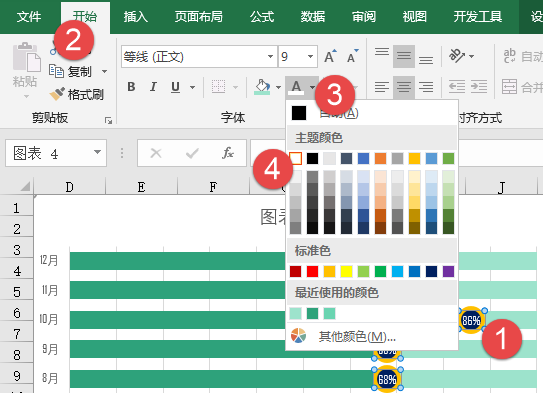543x393 pixels.
Task: Switch to the View (视图) tab
Action: [415, 17]
